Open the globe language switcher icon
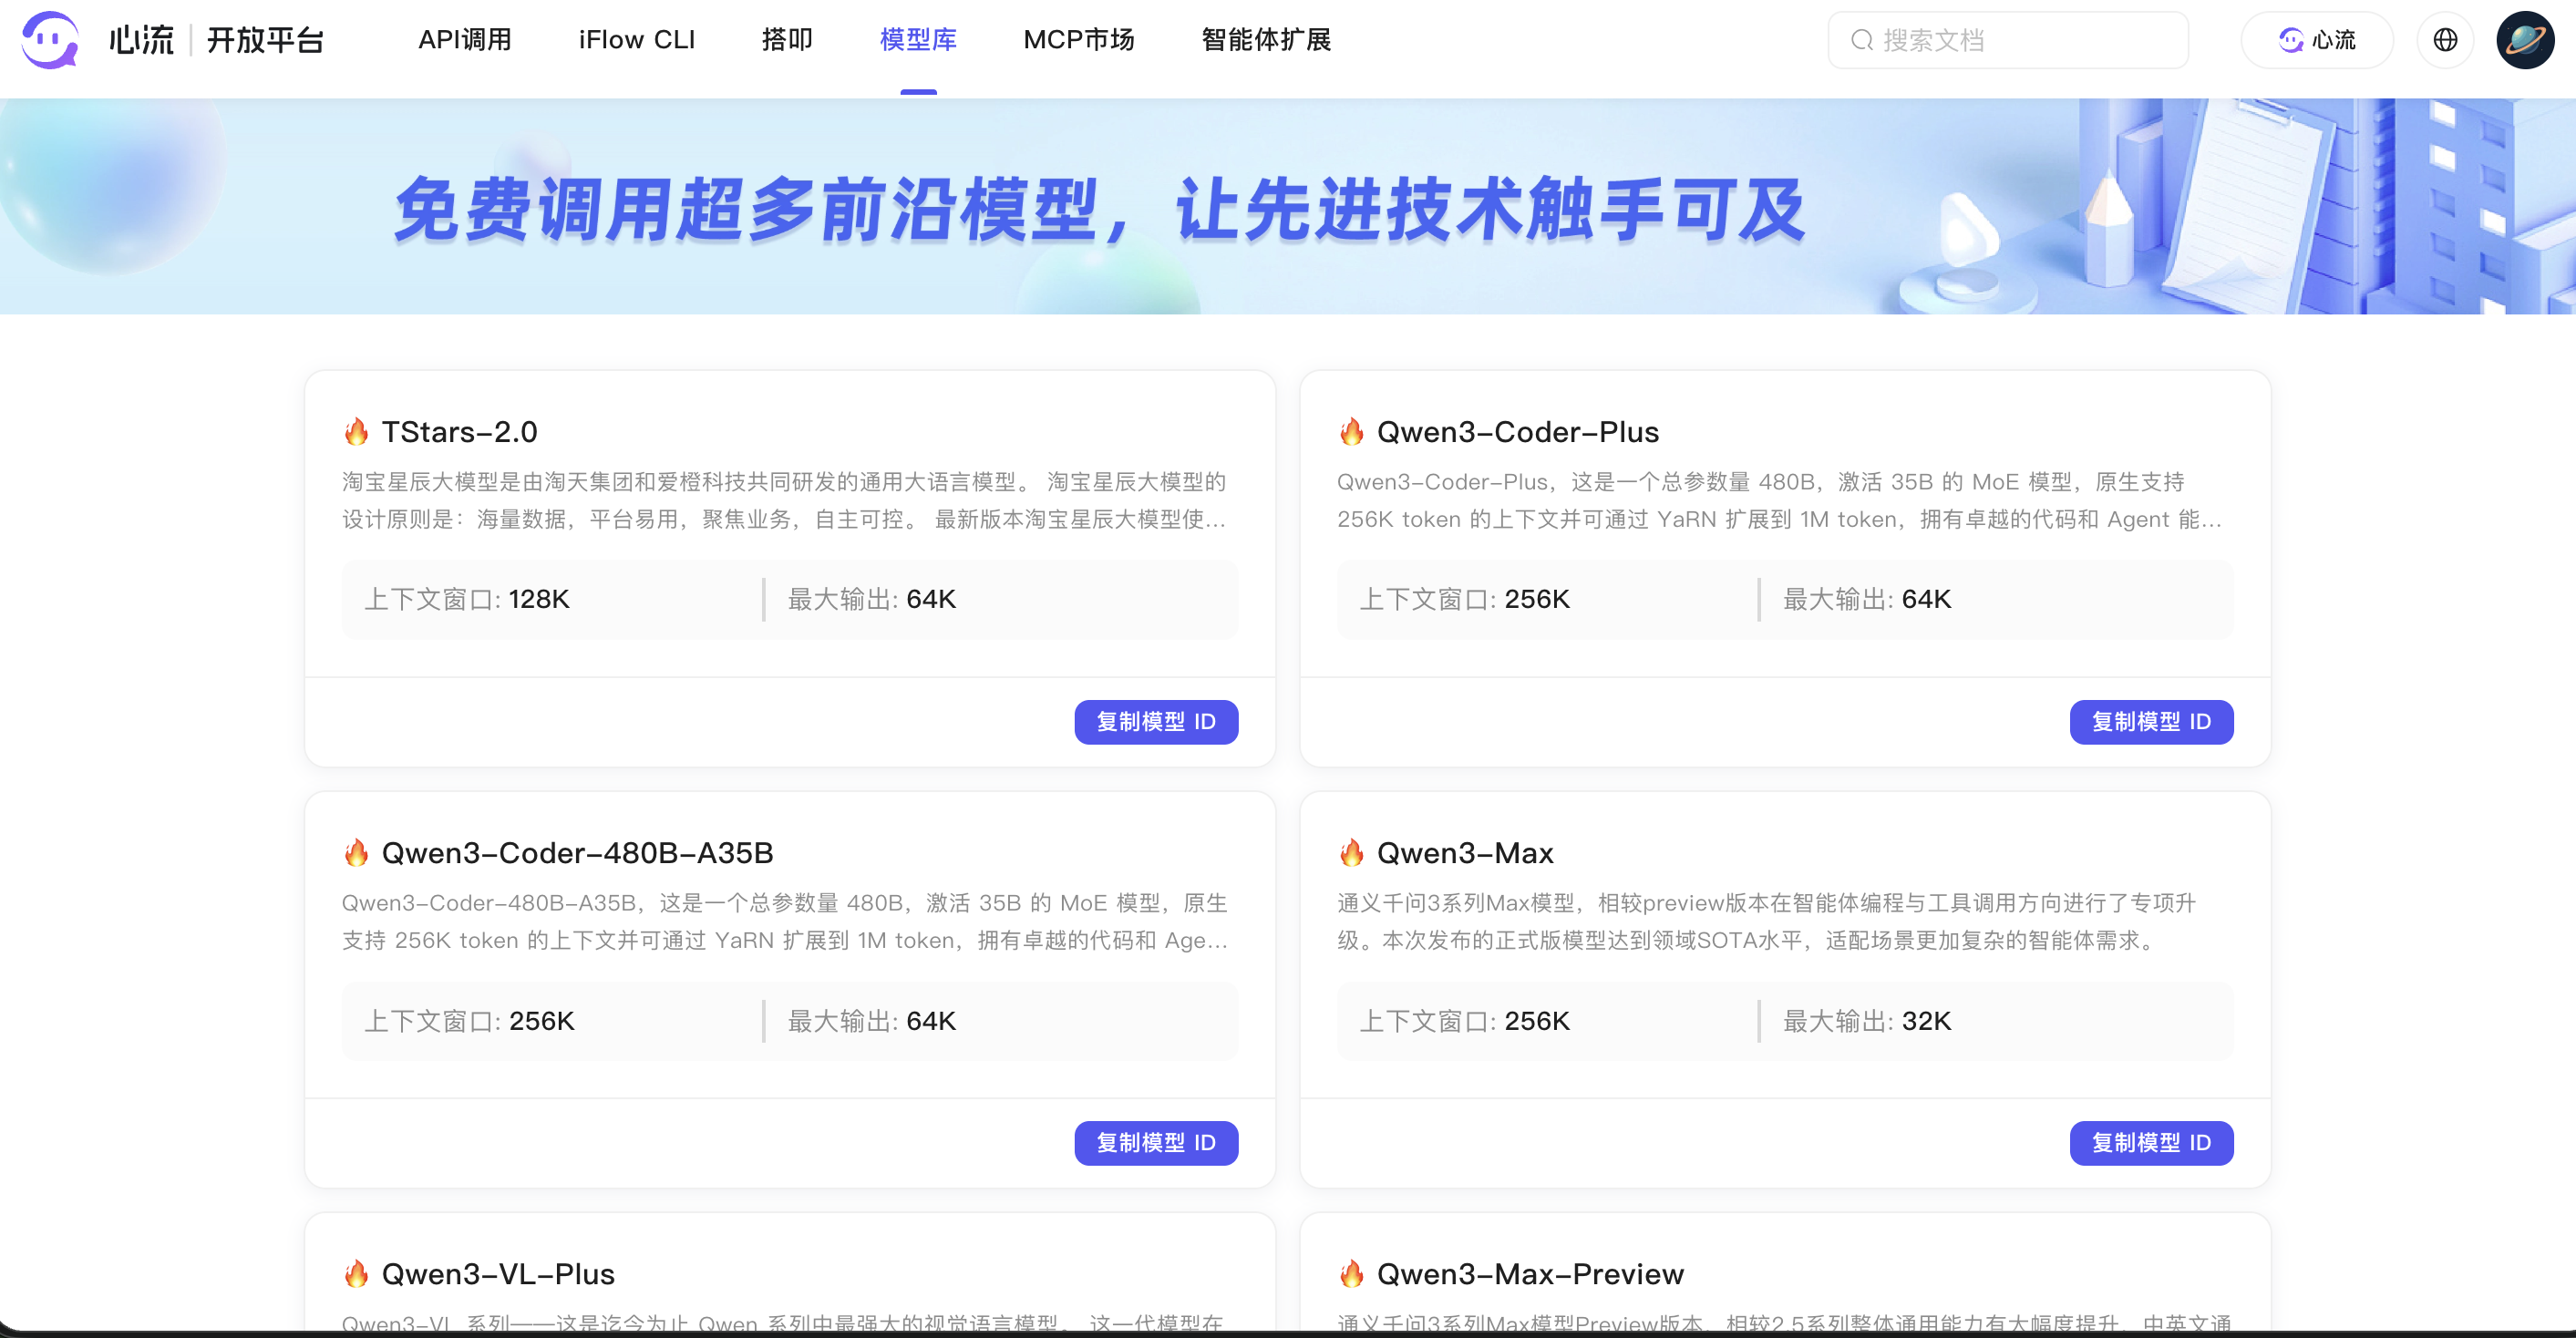This screenshot has width=2576, height=1338. [x=2445, y=40]
